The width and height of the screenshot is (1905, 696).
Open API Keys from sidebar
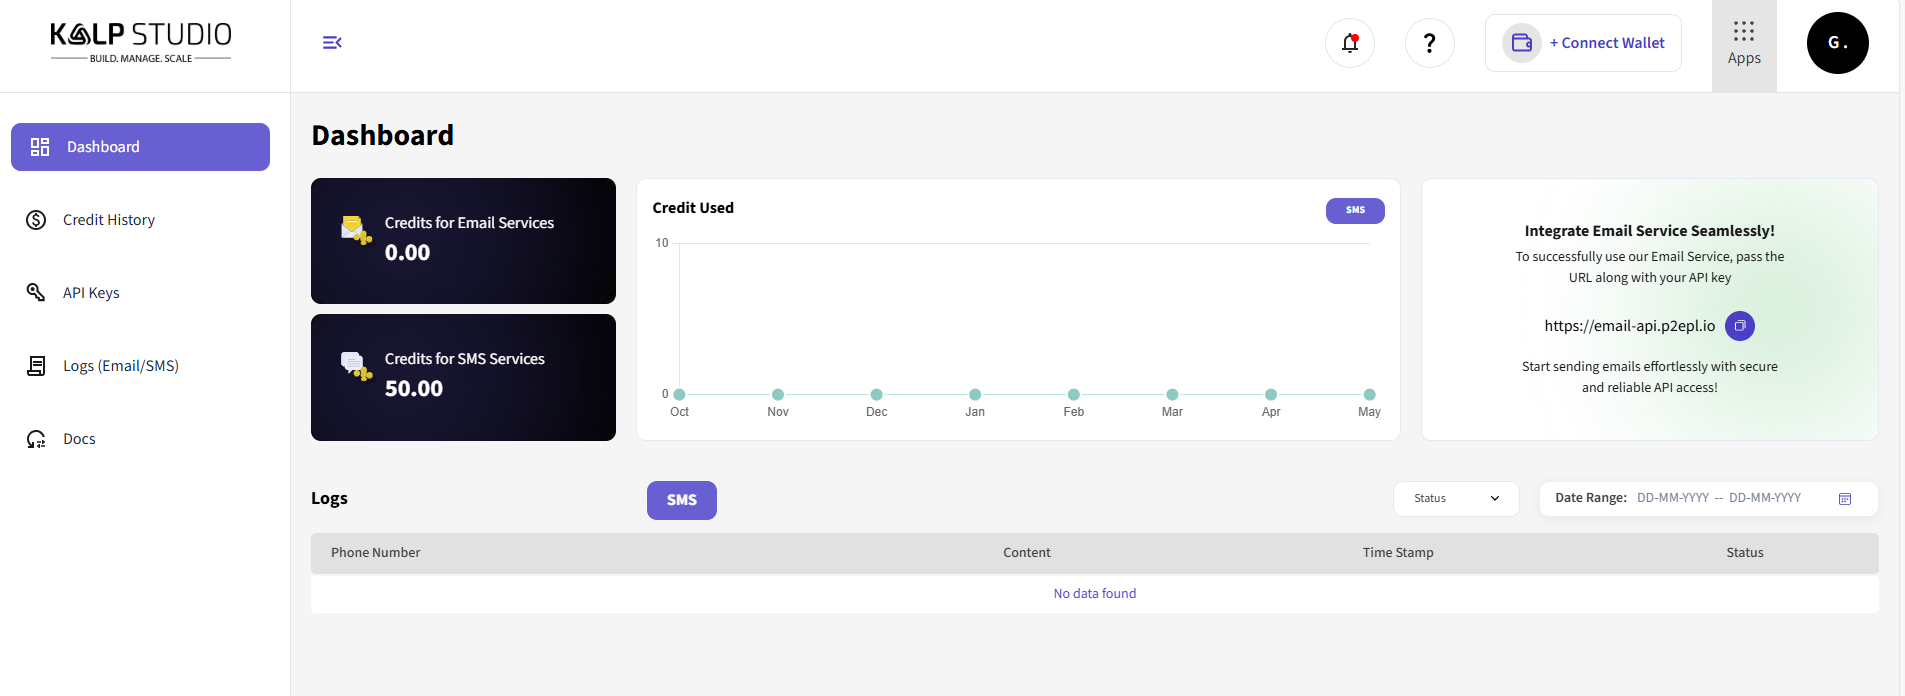tap(91, 293)
